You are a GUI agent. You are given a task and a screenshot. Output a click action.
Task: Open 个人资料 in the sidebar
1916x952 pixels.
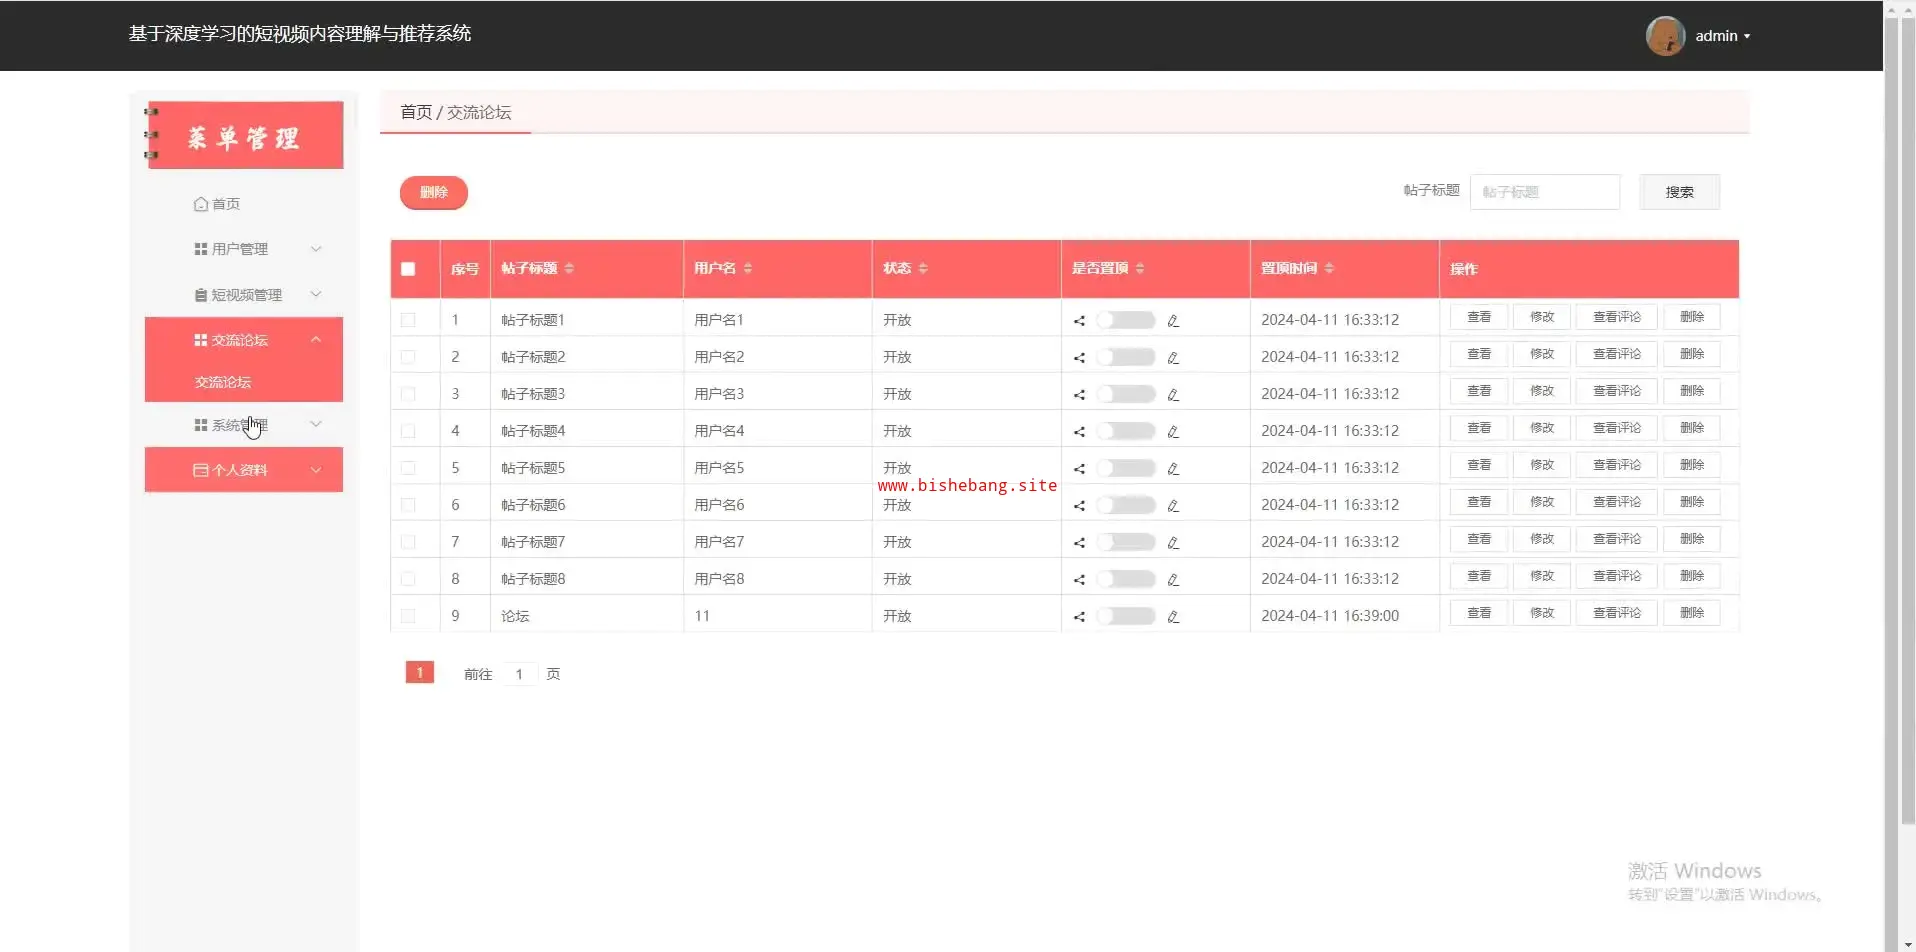click(240, 470)
